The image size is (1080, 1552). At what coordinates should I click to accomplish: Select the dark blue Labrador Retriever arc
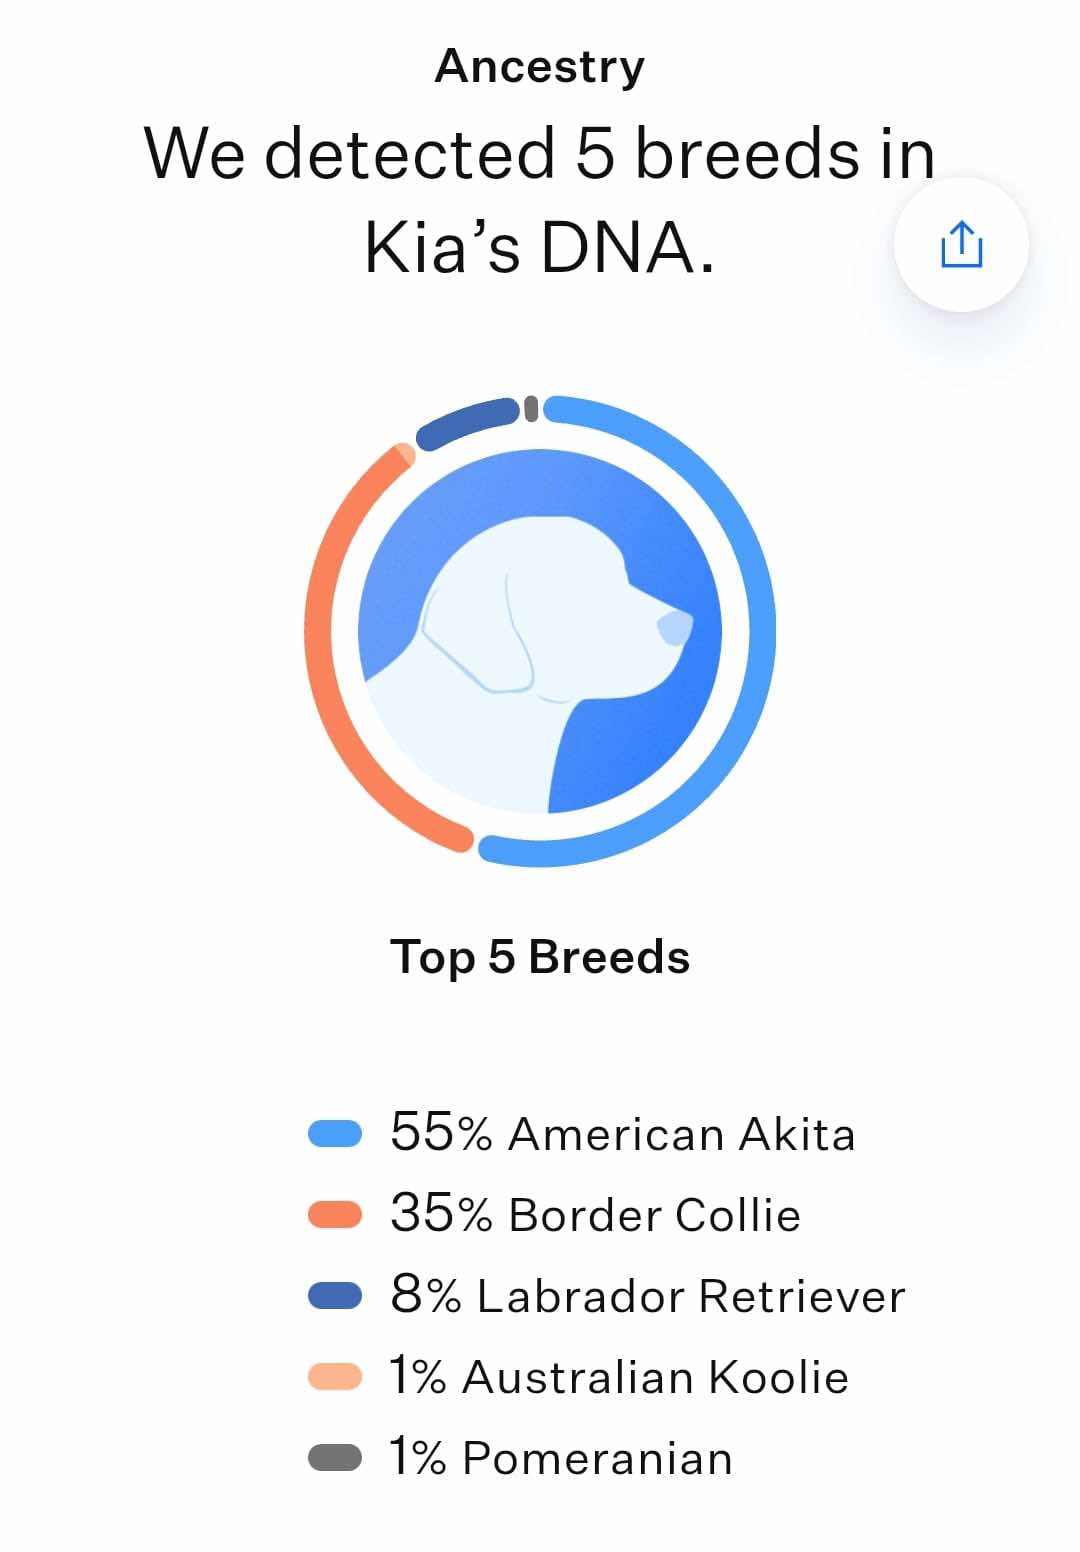click(465, 420)
